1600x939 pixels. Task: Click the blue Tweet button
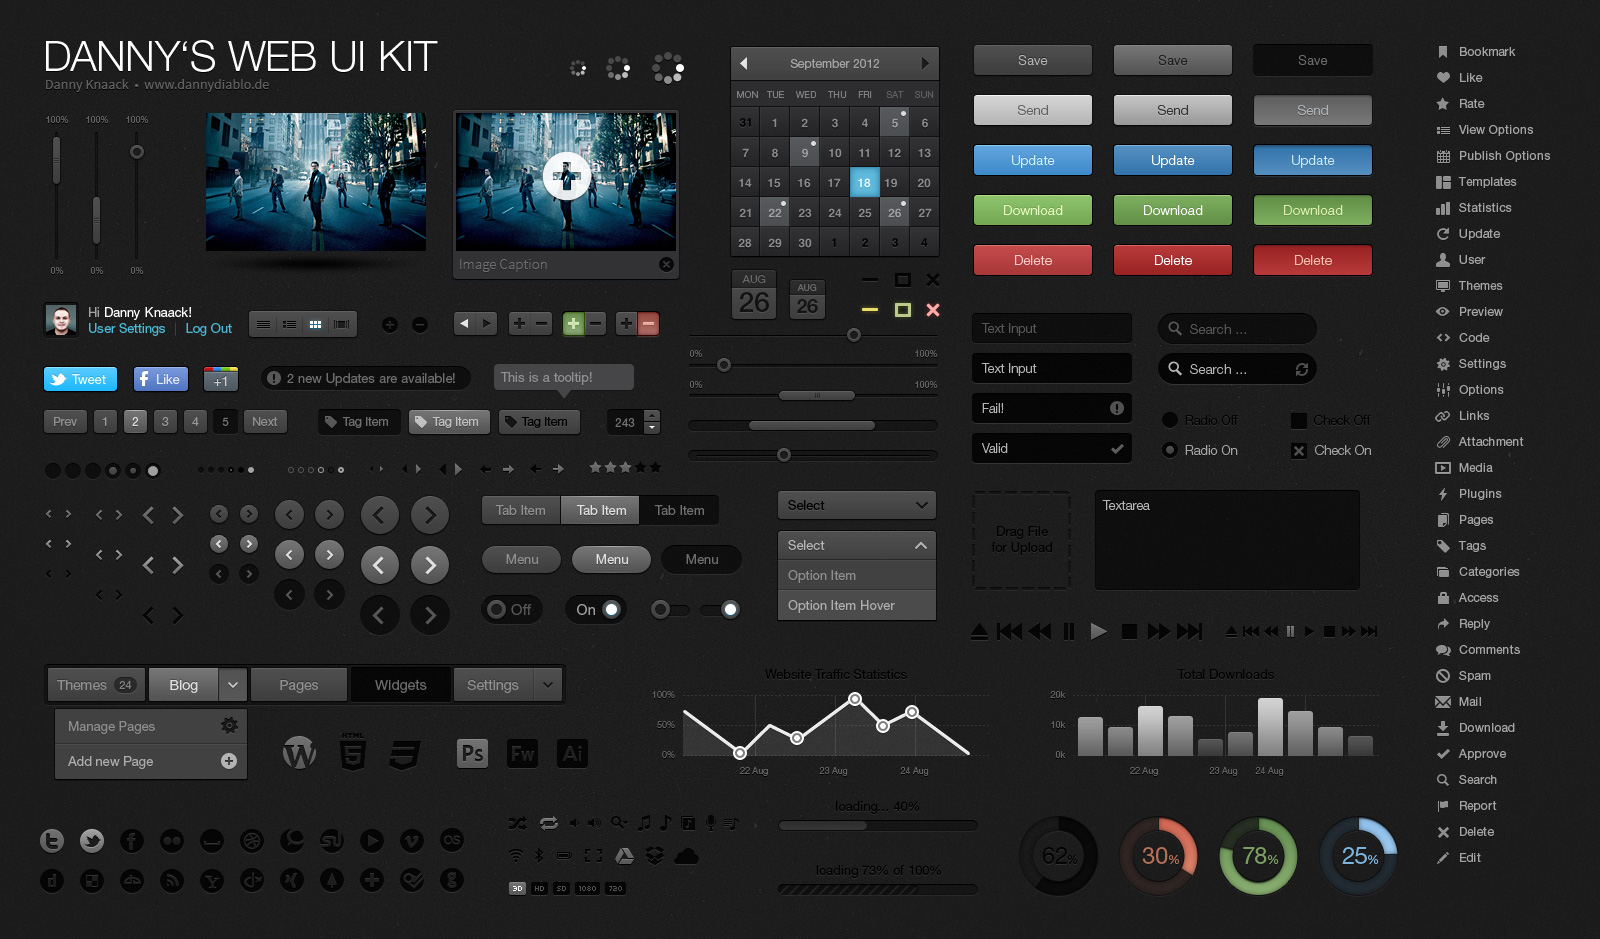point(80,379)
